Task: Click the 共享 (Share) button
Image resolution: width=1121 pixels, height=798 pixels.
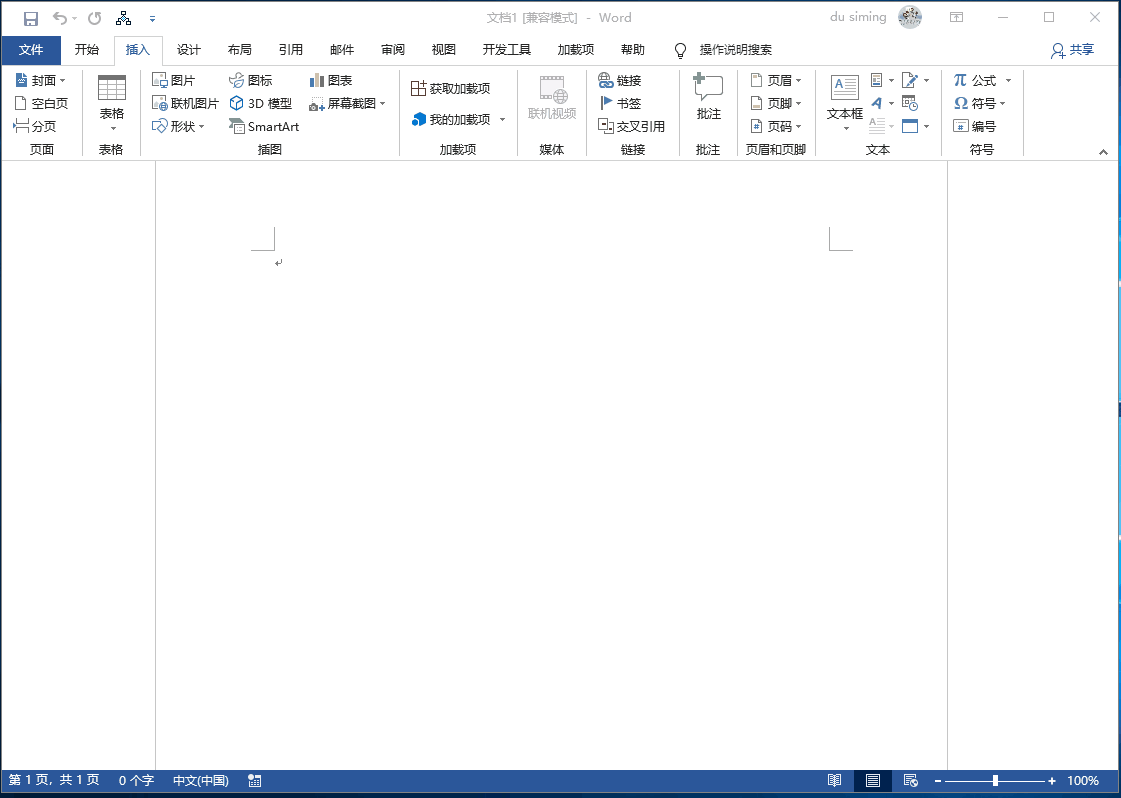Action: click(1072, 50)
